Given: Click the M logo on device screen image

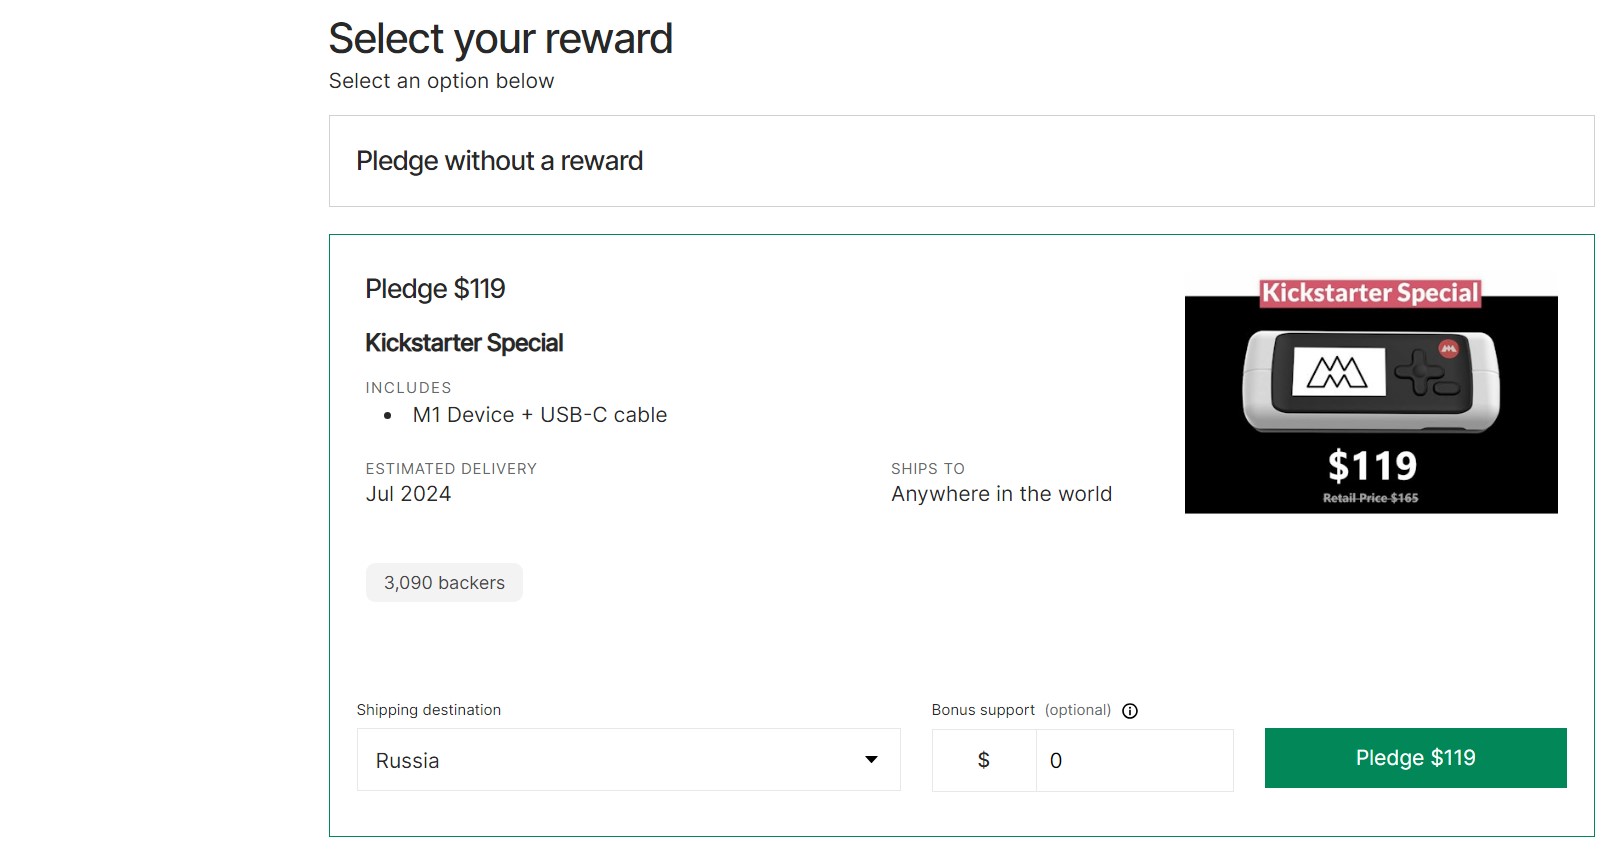Looking at the screenshot, I should (1337, 372).
